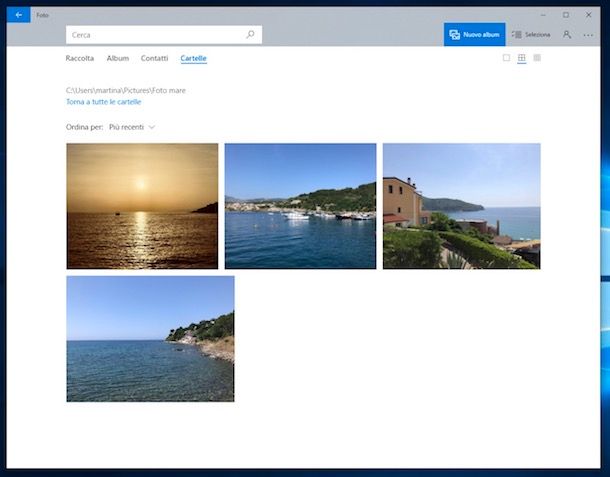The image size is (610, 477).
Task: Open the harbor with boats photo
Action: pos(300,206)
